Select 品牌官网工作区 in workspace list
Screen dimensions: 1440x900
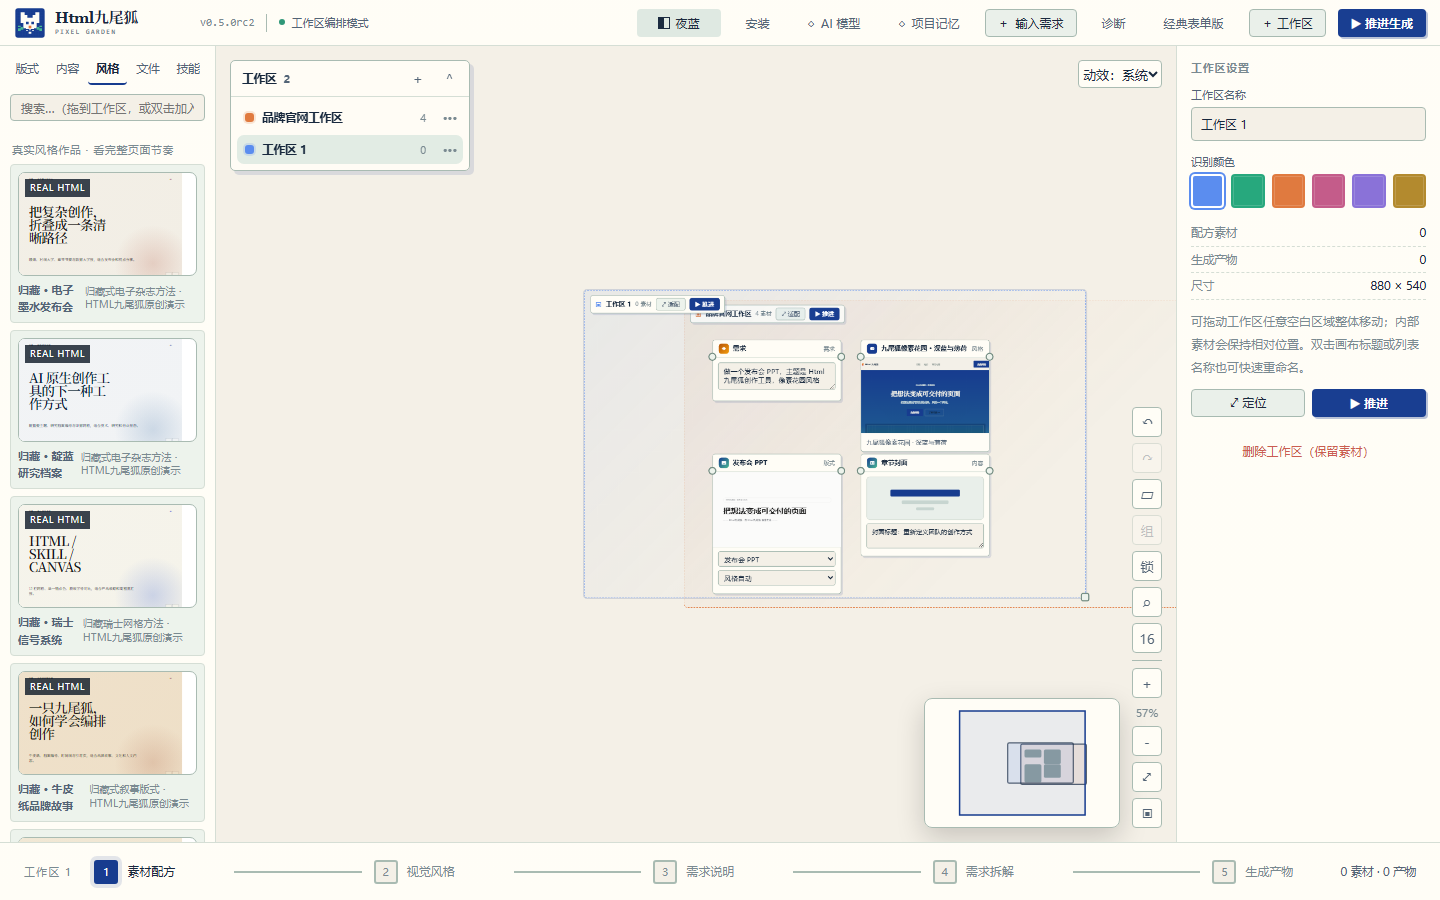coord(350,118)
